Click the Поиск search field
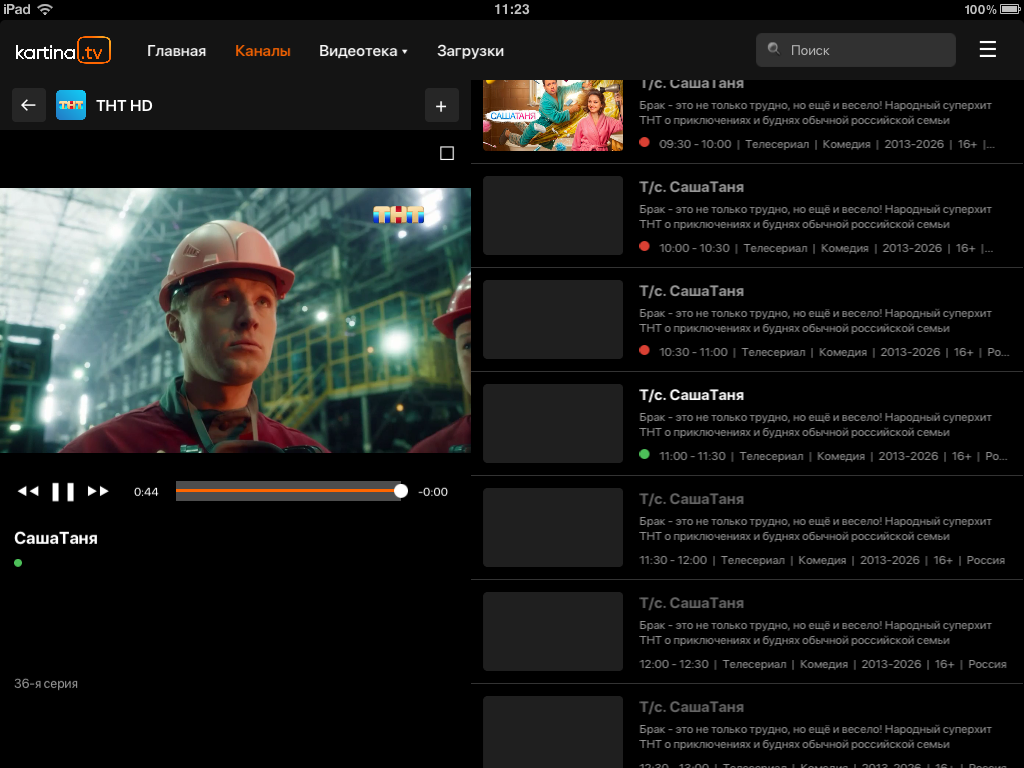This screenshot has width=1024, height=768. pos(856,50)
